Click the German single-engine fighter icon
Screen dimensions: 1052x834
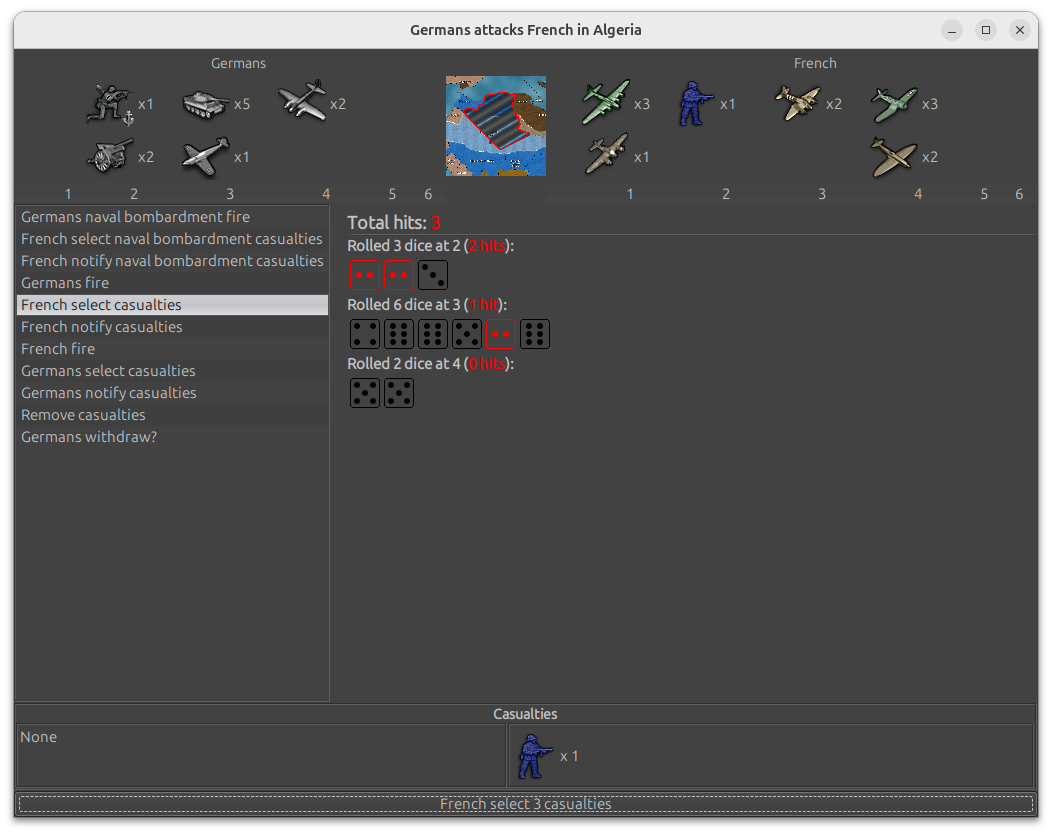(206, 156)
